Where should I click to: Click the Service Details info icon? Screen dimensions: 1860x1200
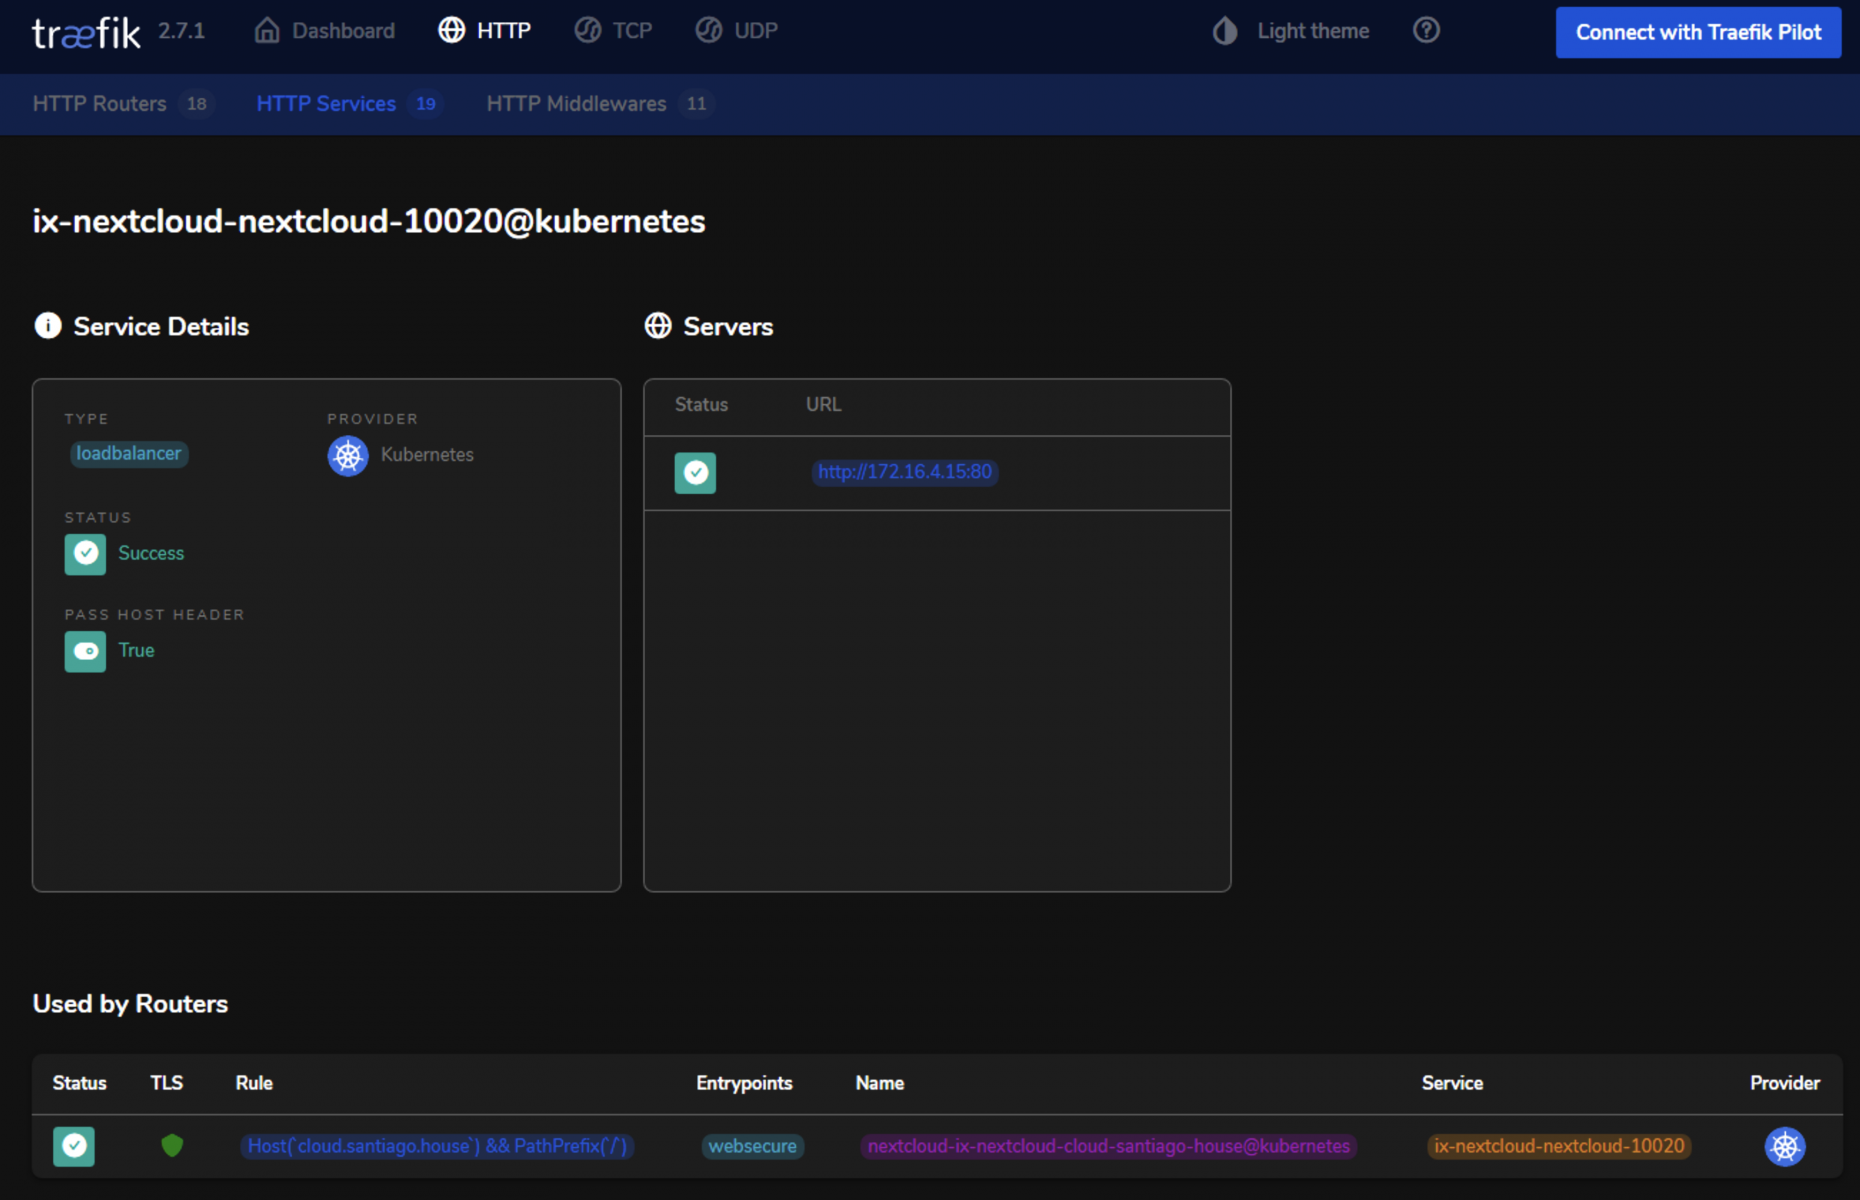pos(48,326)
